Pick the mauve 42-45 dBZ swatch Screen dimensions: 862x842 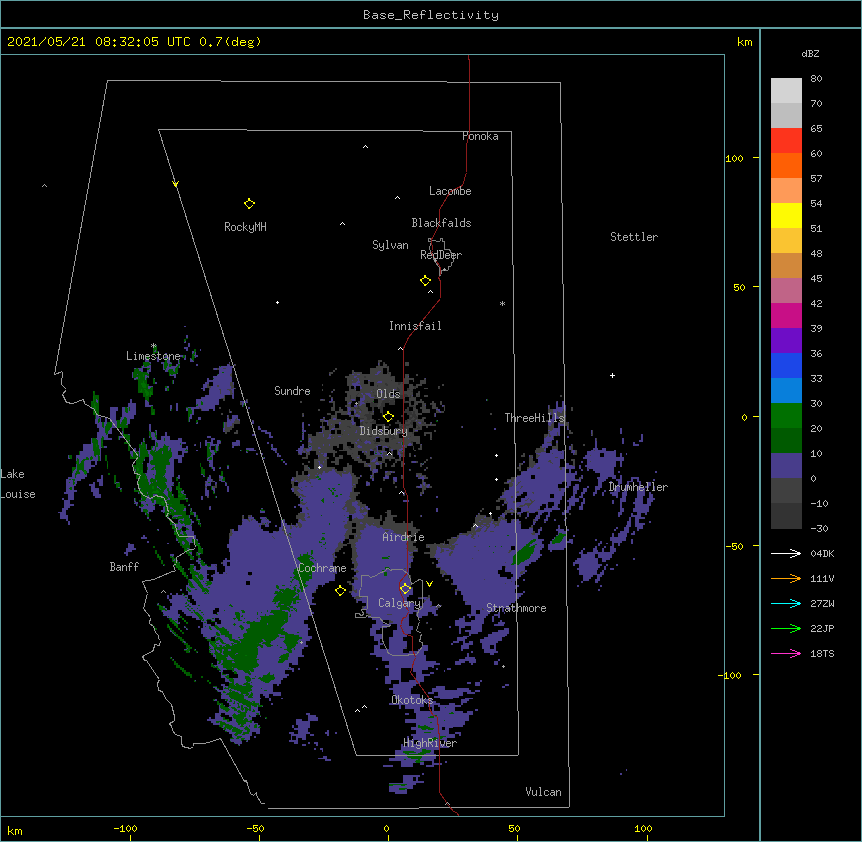(786, 291)
